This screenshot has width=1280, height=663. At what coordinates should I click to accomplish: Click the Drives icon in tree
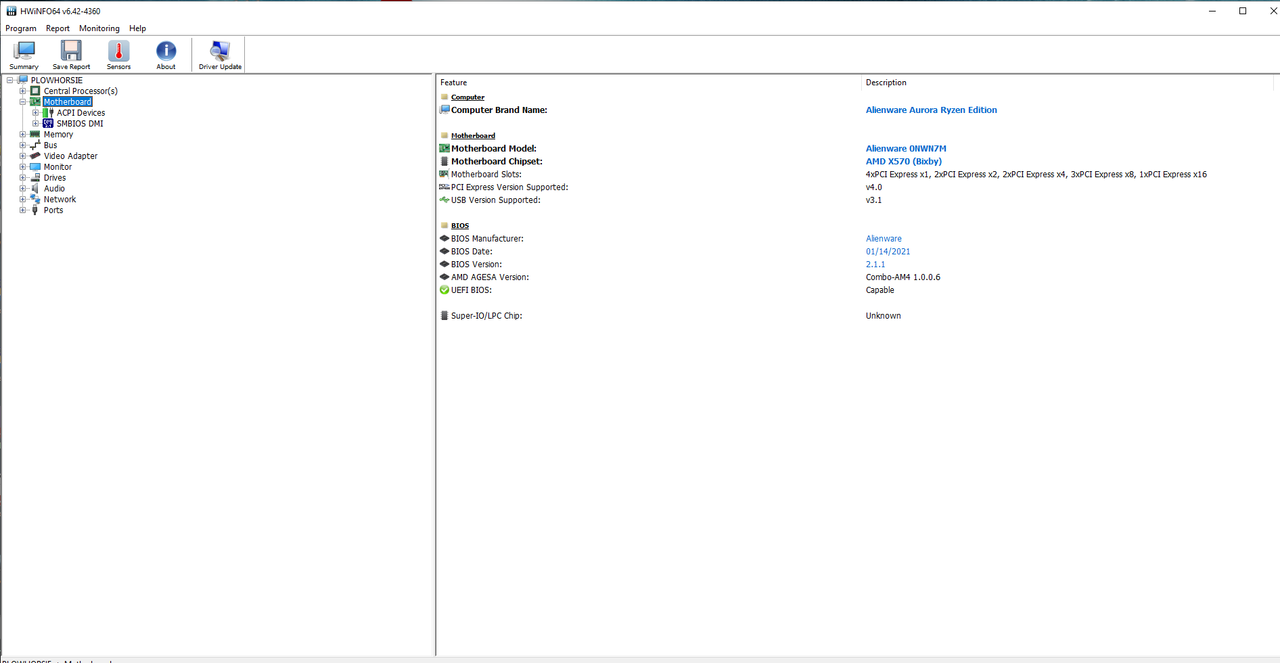point(35,178)
